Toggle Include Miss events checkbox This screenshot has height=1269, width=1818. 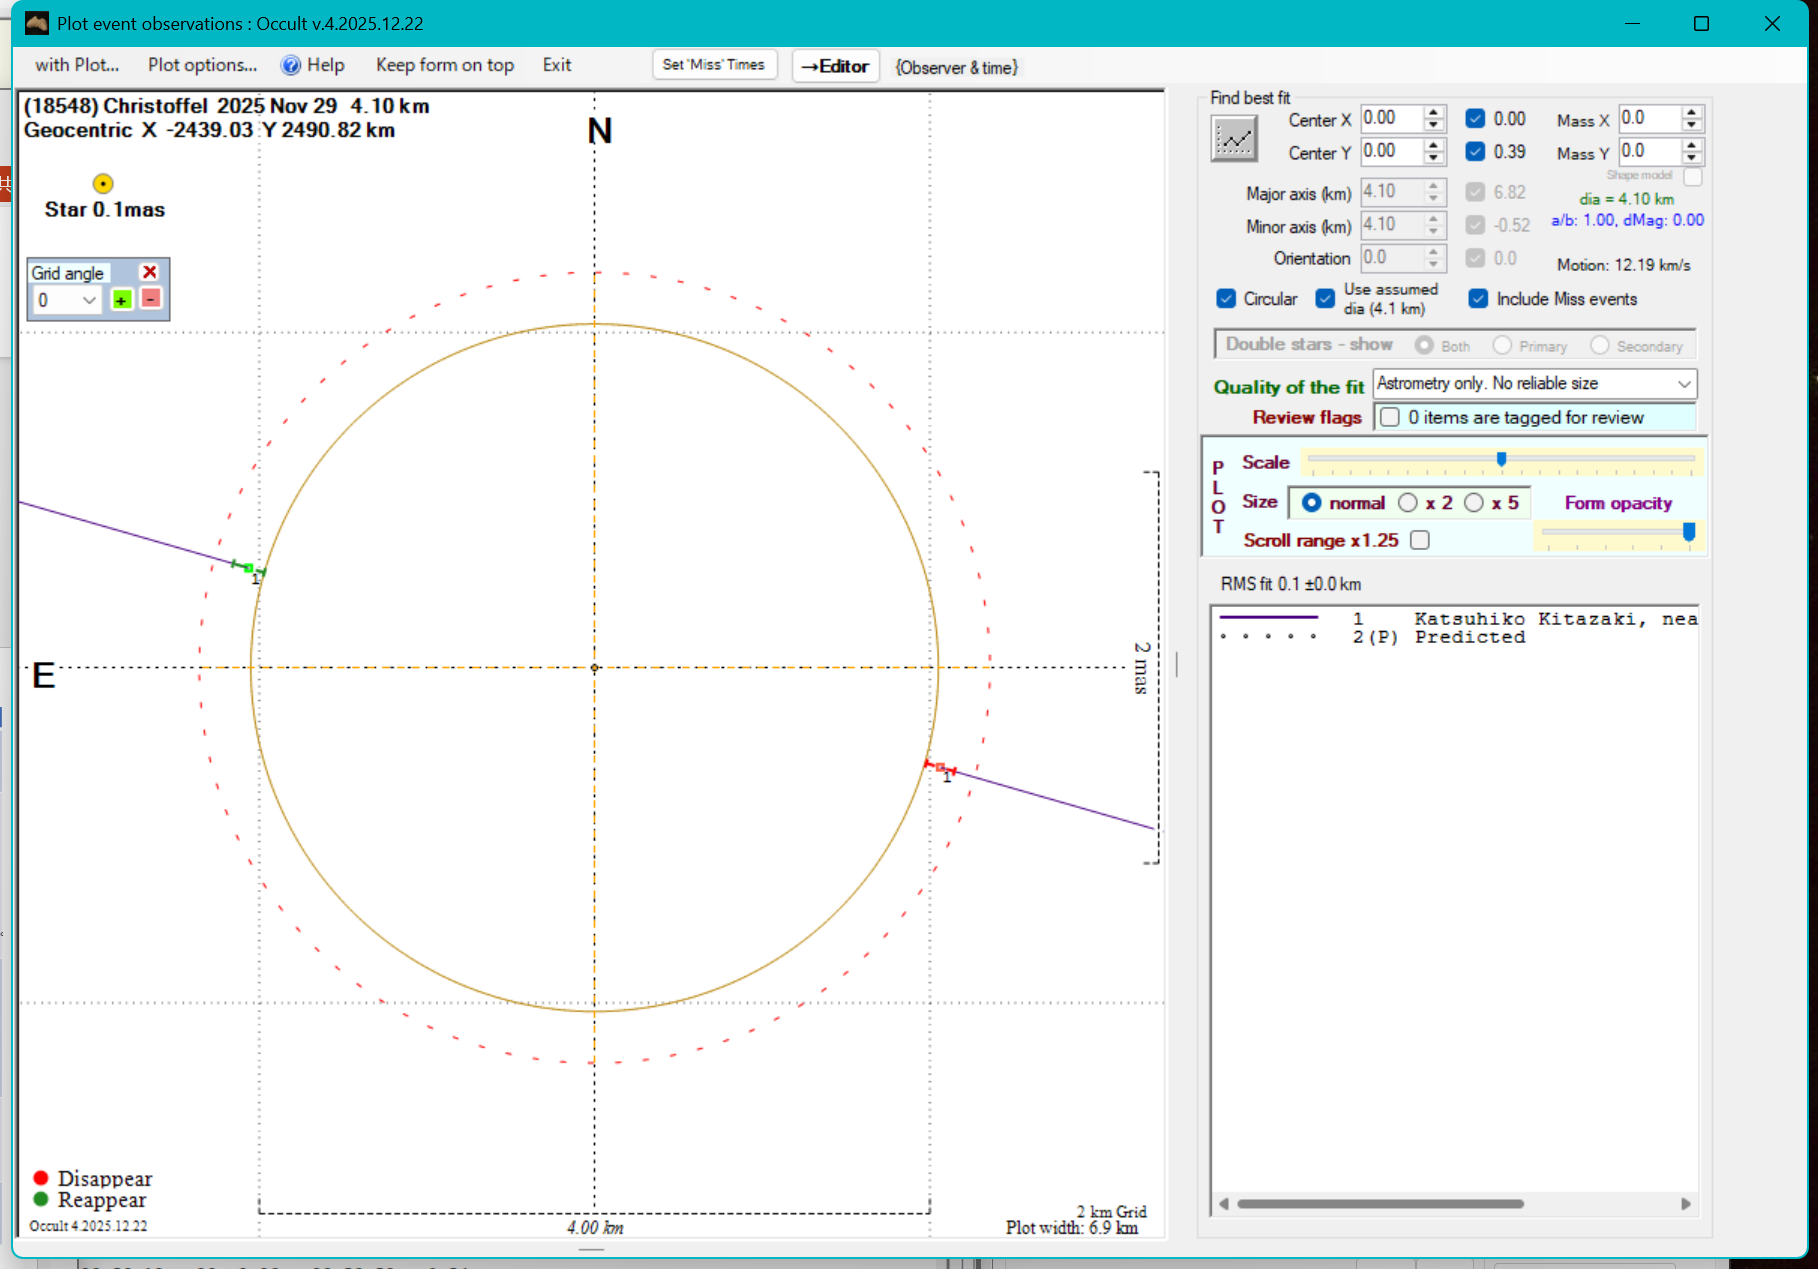tap(1478, 299)
